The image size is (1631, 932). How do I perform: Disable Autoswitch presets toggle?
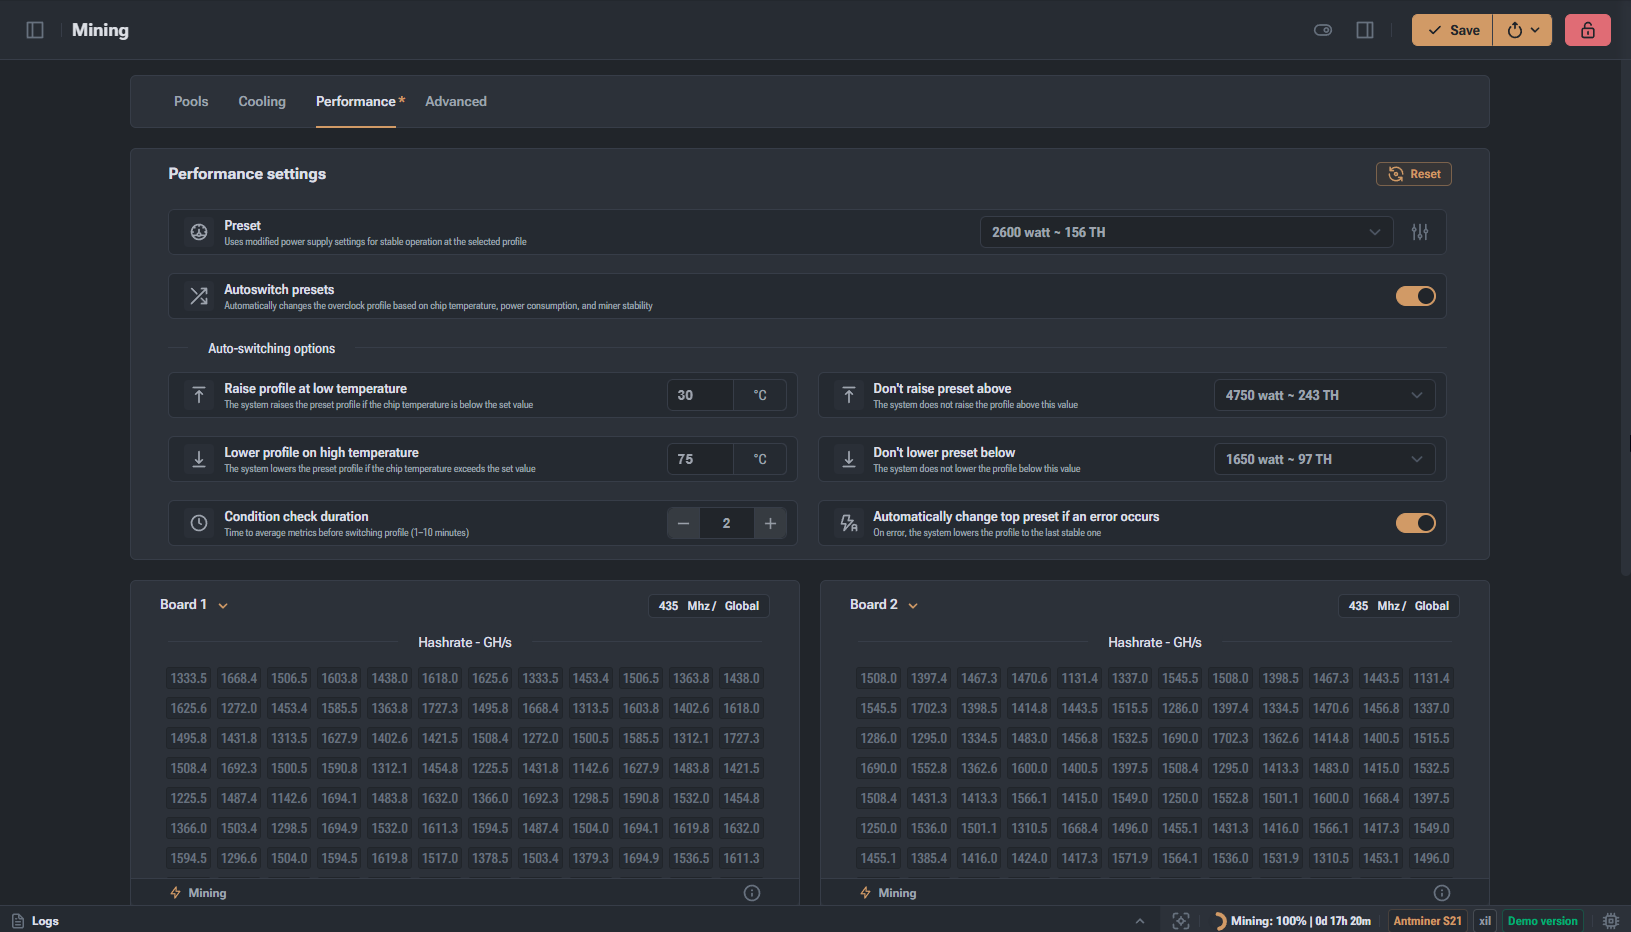pyautogui.click(x=1416, y=296)
